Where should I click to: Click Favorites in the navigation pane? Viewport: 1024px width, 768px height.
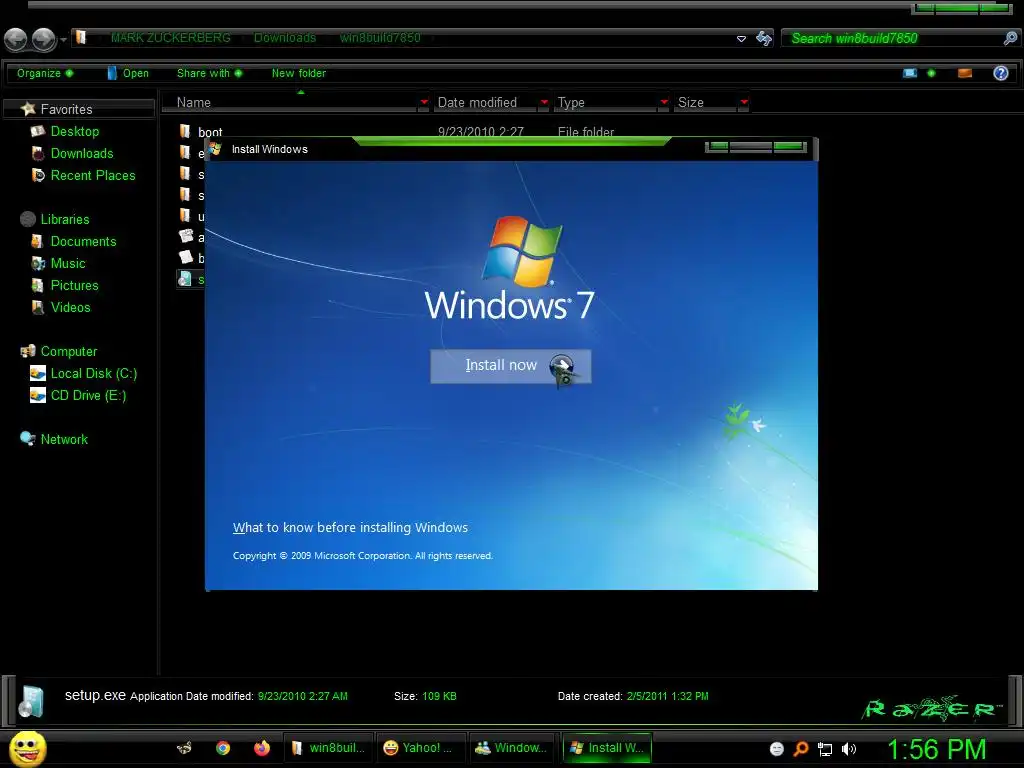coord(66,109)
